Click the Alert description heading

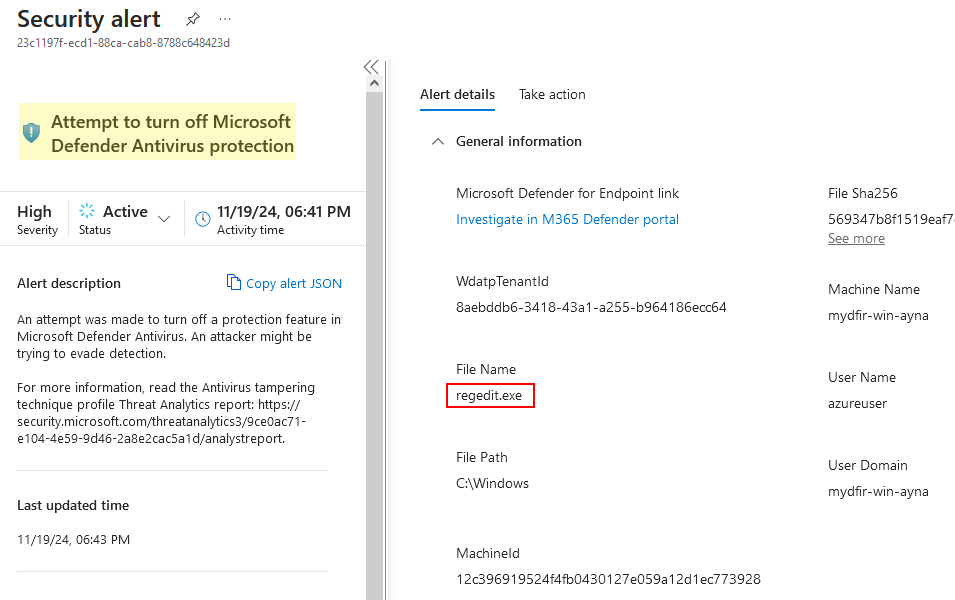[69, 283]
